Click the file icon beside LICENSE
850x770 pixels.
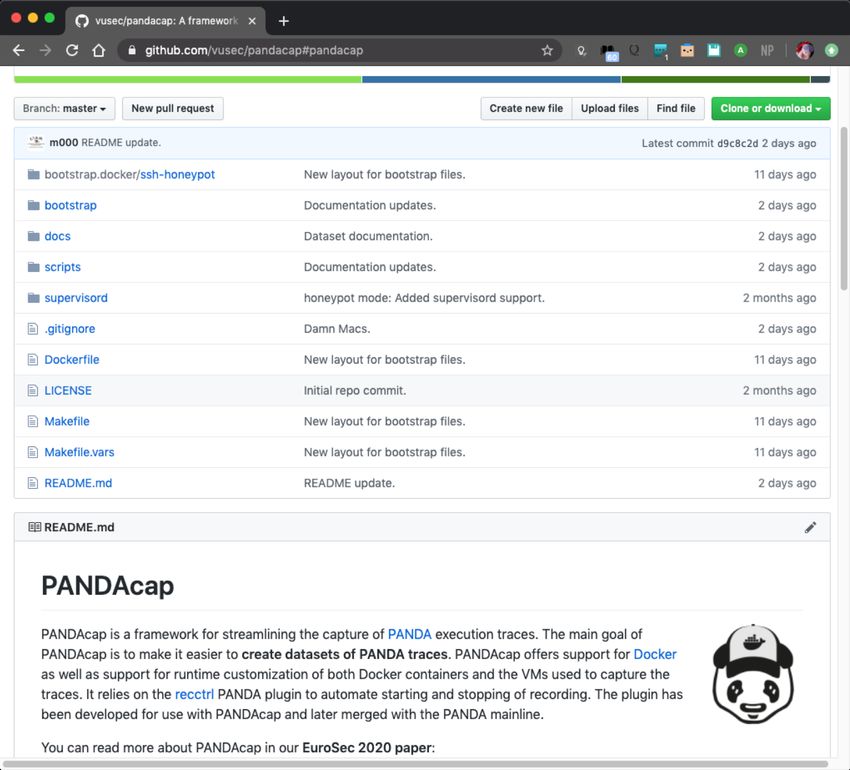tap(33, 390)
